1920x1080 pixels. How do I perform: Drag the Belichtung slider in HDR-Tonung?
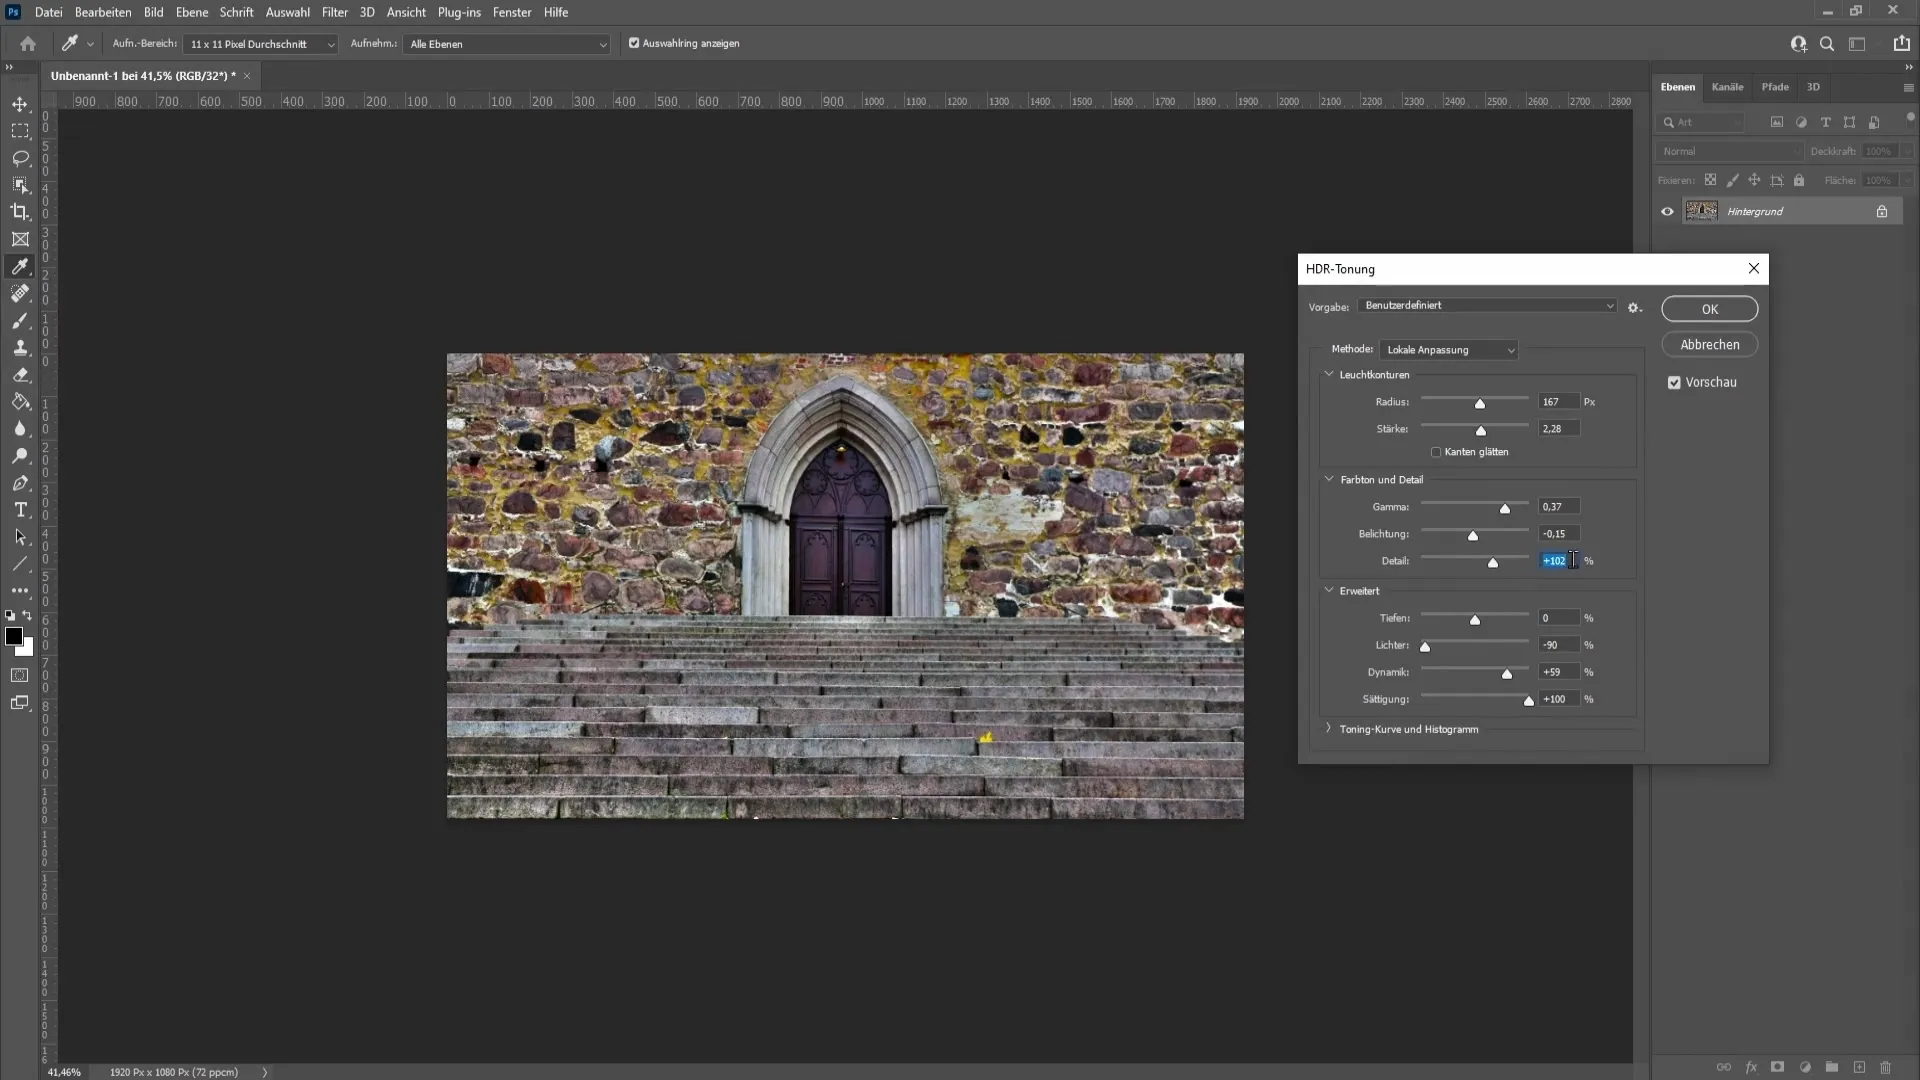[1474, 535]
